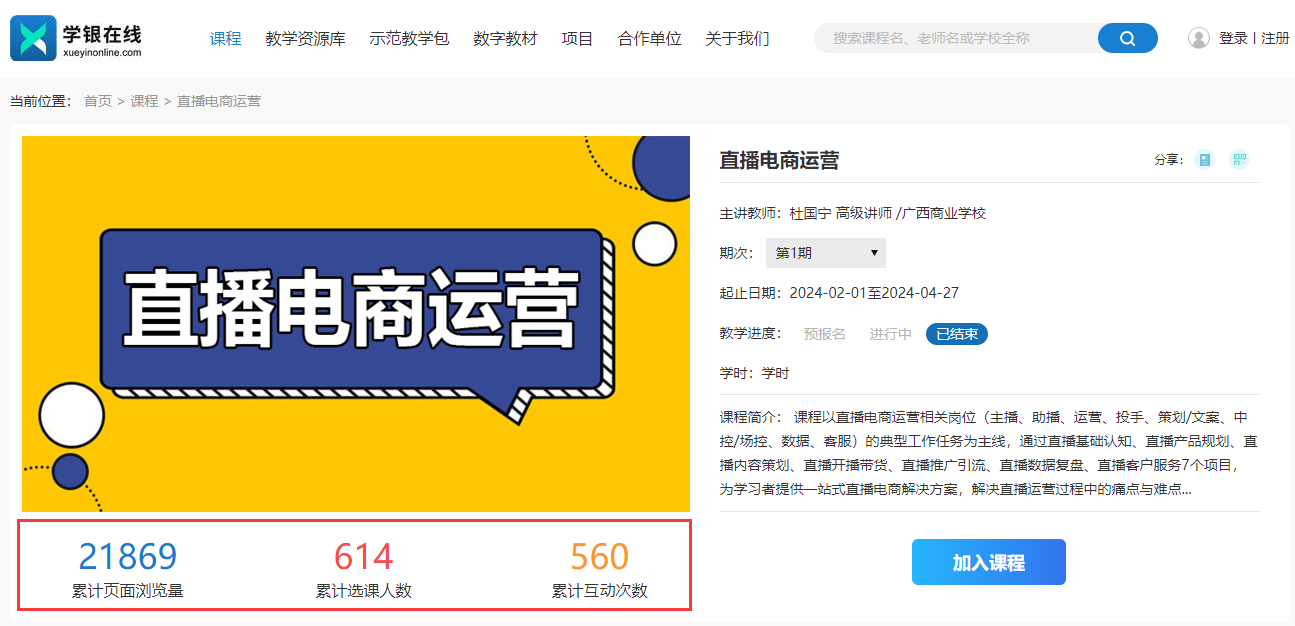Open the 课程 navigation menu

[226, 39]
